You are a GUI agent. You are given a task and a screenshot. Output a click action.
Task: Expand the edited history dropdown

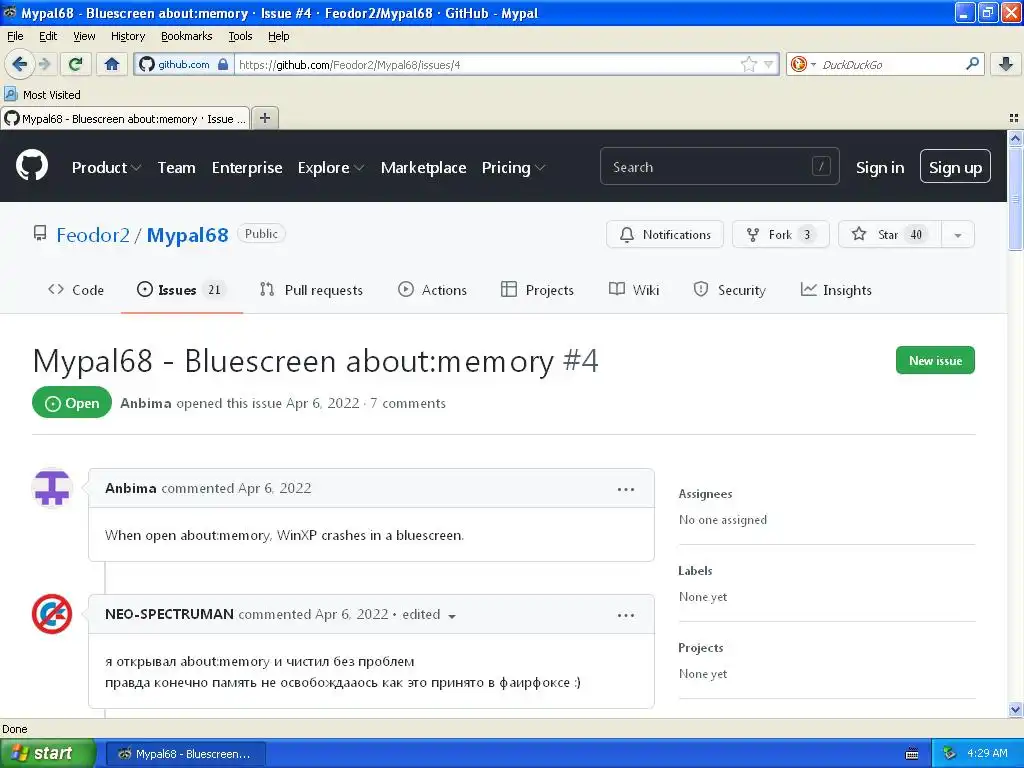pyautogui.click(x=429, y=615)
